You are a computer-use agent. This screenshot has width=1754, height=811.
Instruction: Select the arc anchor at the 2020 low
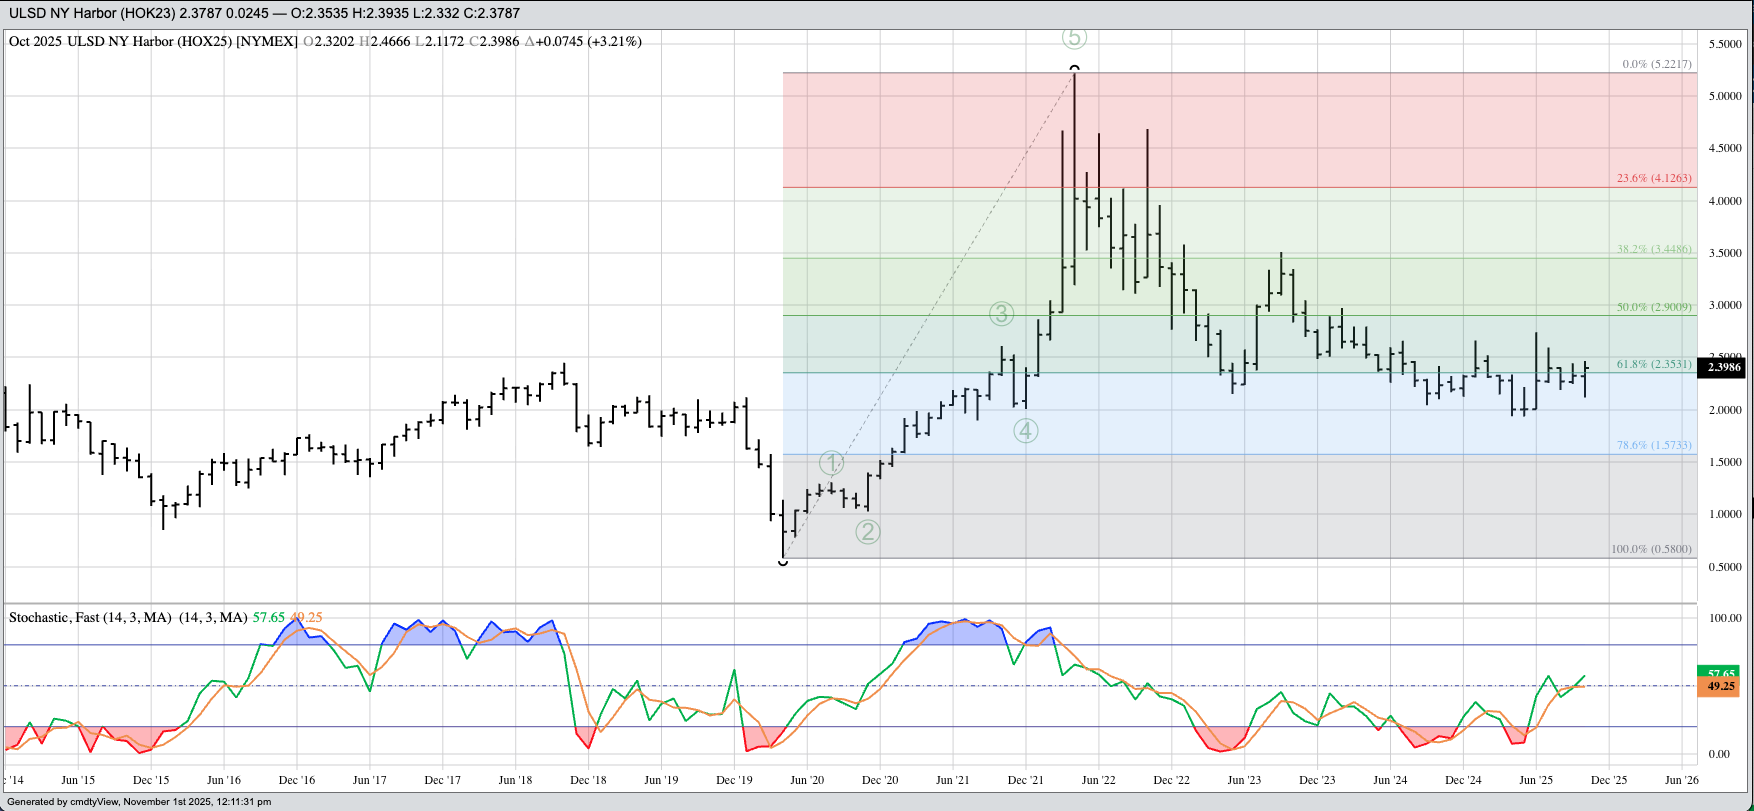(783, 563)
